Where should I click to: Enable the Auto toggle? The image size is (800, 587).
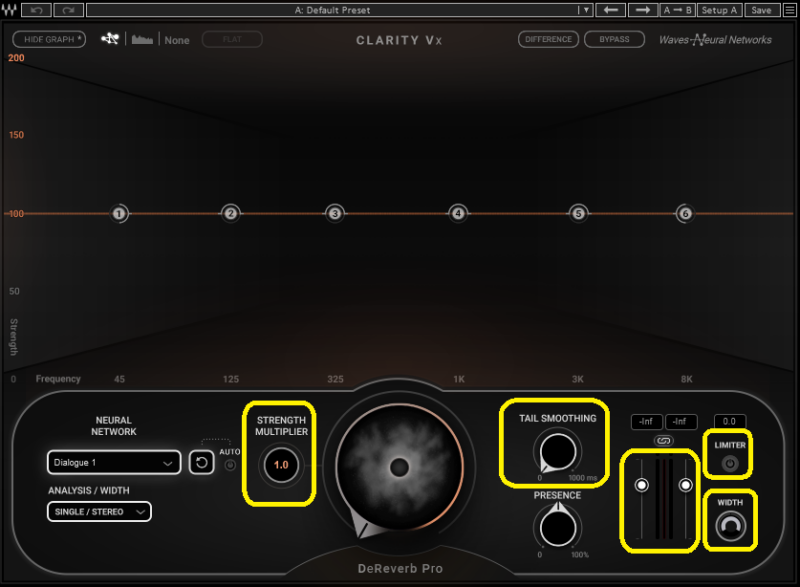[x=230, y=464]
